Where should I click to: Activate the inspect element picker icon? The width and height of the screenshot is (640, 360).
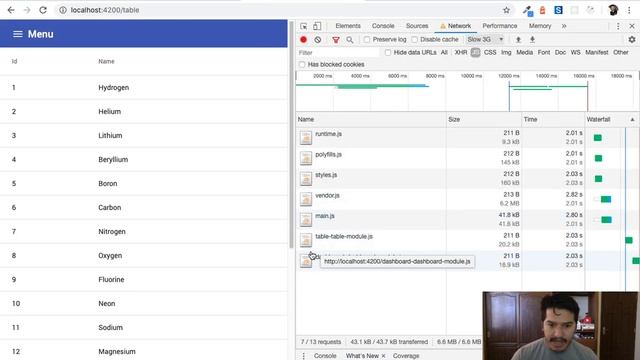pyautogui.click(x=304, y=26)
